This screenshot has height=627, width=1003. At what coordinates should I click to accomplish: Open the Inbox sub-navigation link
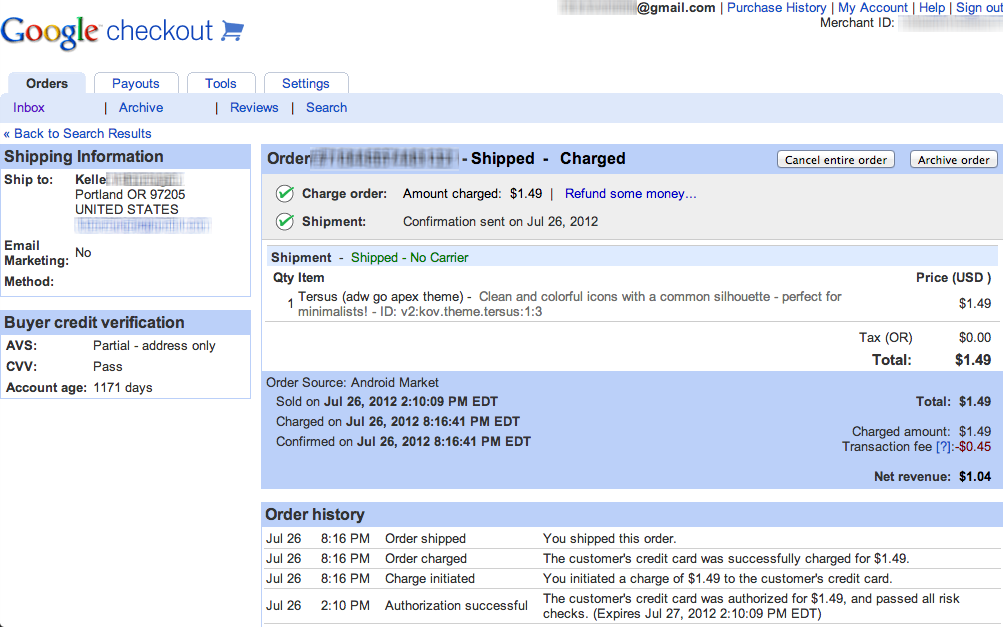click(x=29, y=108)
